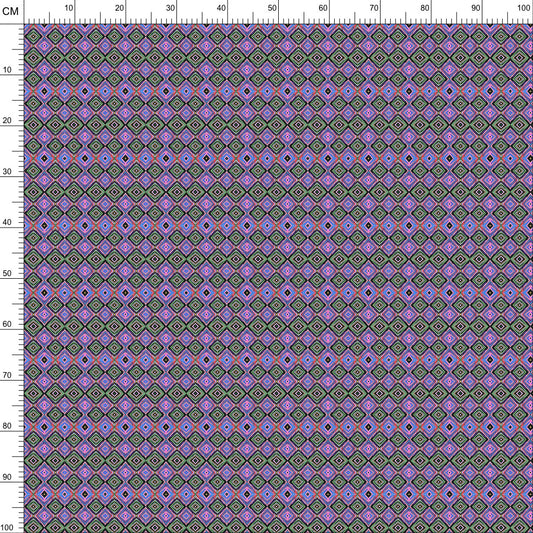The image size is (533, 533).
Task: Click the 90 label on vertical ruler
Action: click(x=7, y=477)
